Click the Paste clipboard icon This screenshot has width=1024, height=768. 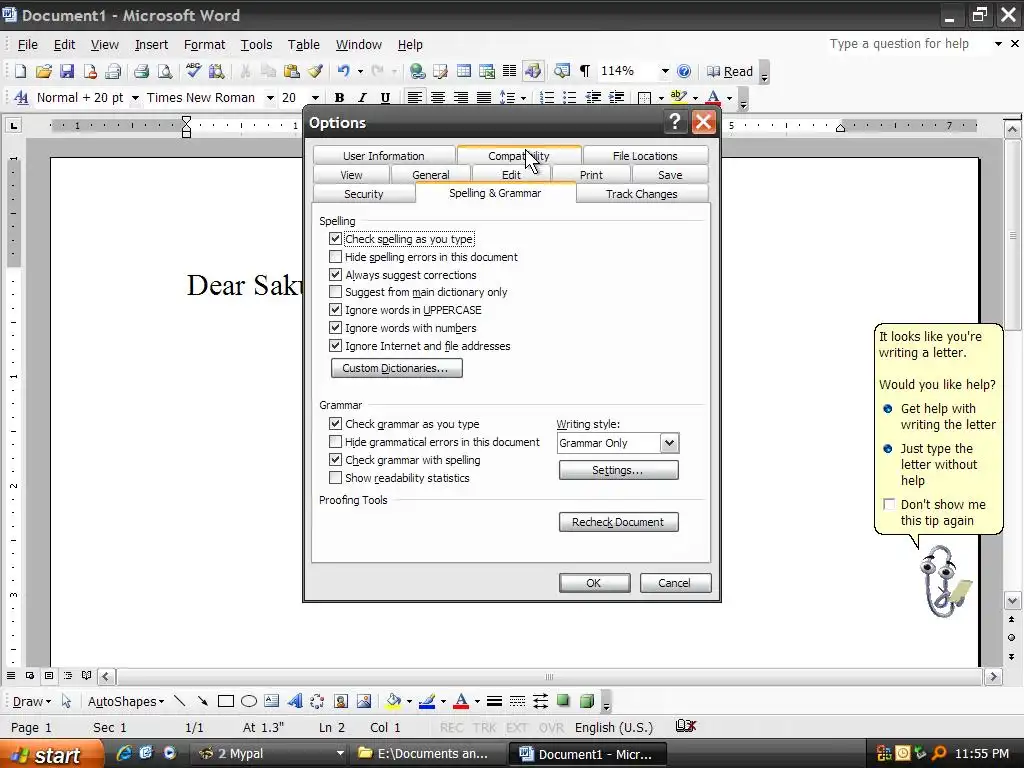pos(292,71)
